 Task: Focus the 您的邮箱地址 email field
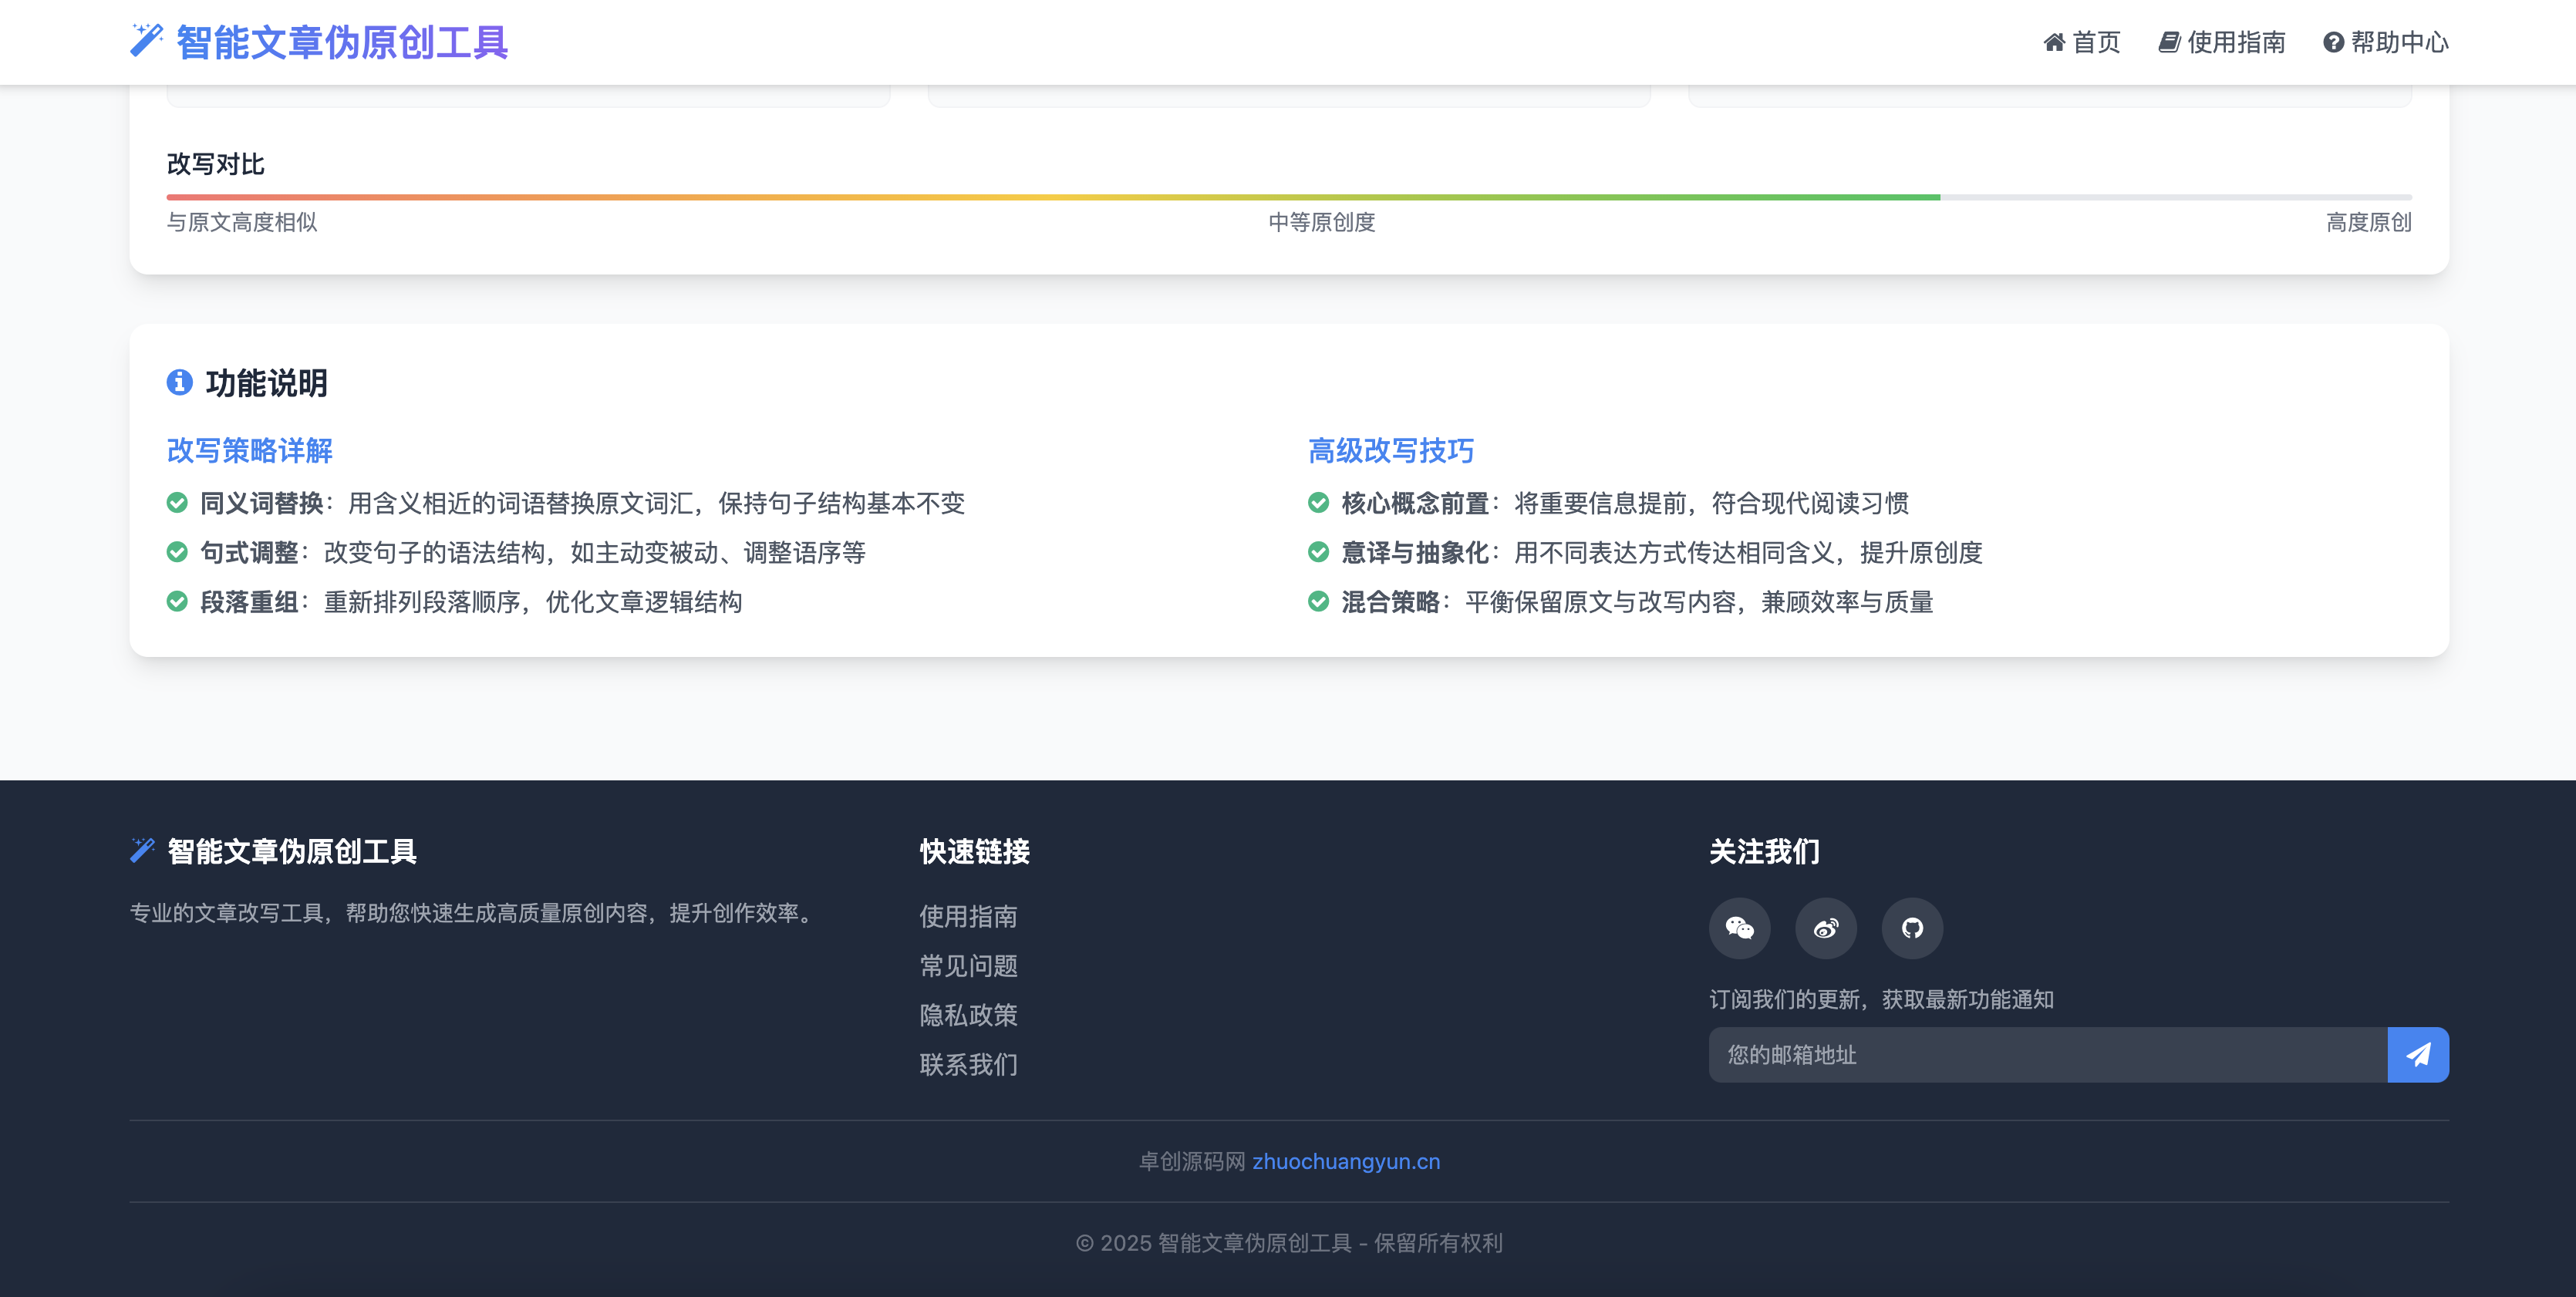point(2046,1055)
